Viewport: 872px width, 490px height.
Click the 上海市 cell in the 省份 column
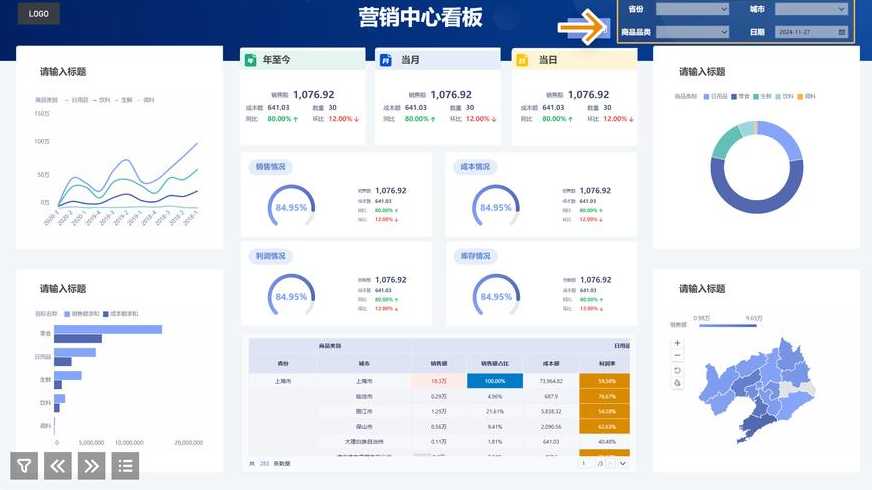(283, 381)
